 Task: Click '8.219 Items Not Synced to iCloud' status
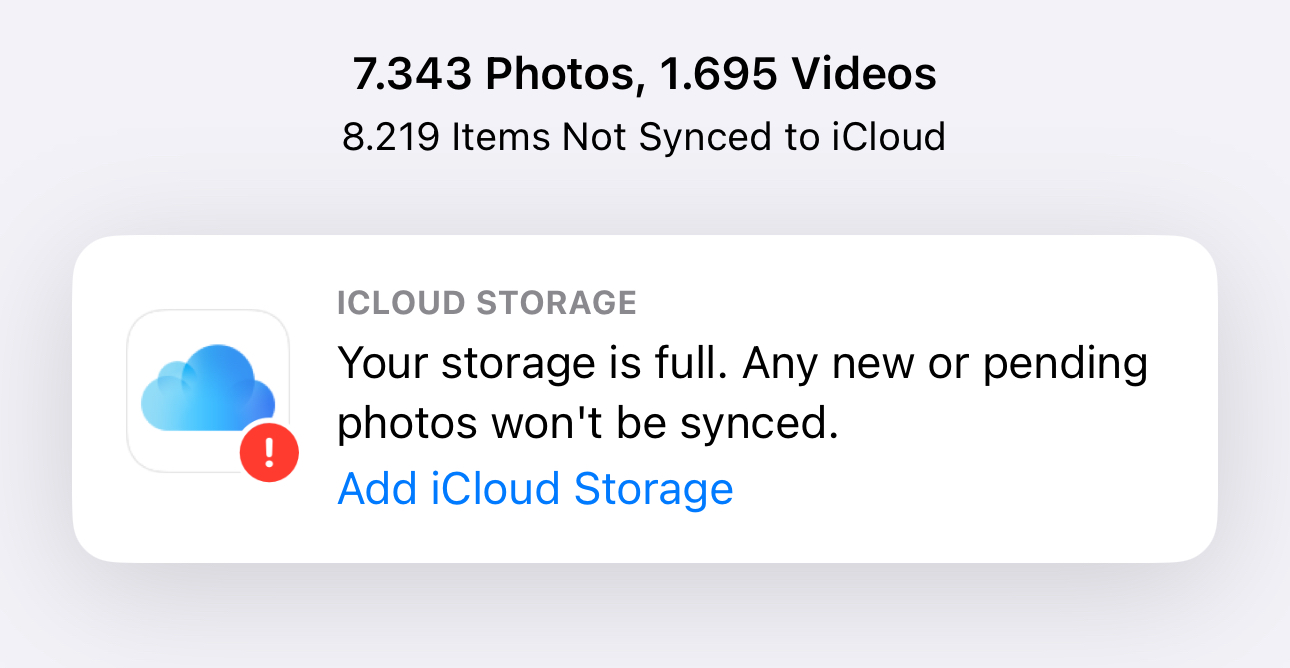point(644,137)
